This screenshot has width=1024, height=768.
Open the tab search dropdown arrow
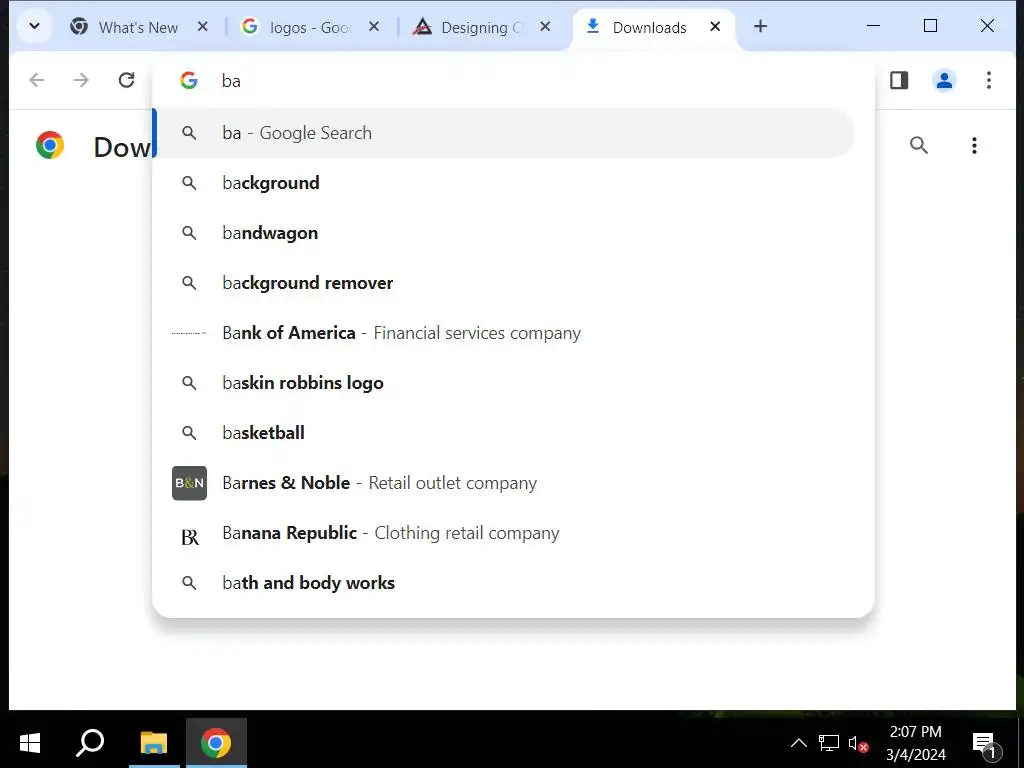[x=34, y=27]
